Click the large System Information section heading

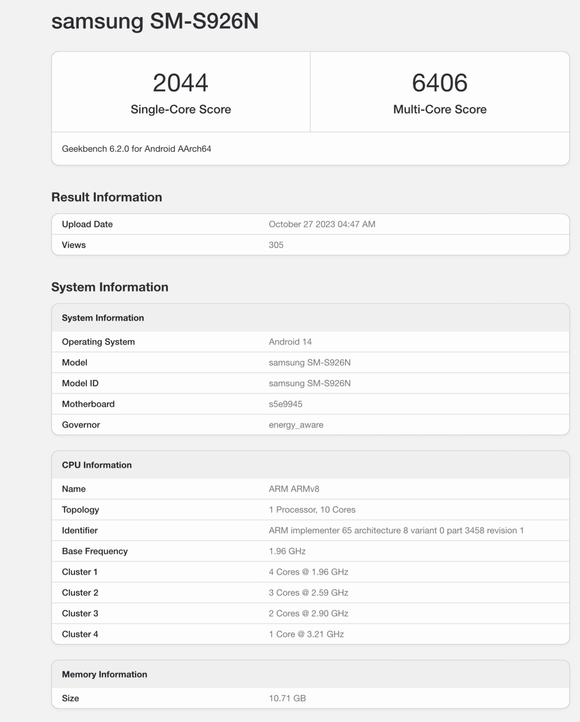[110, 287]
